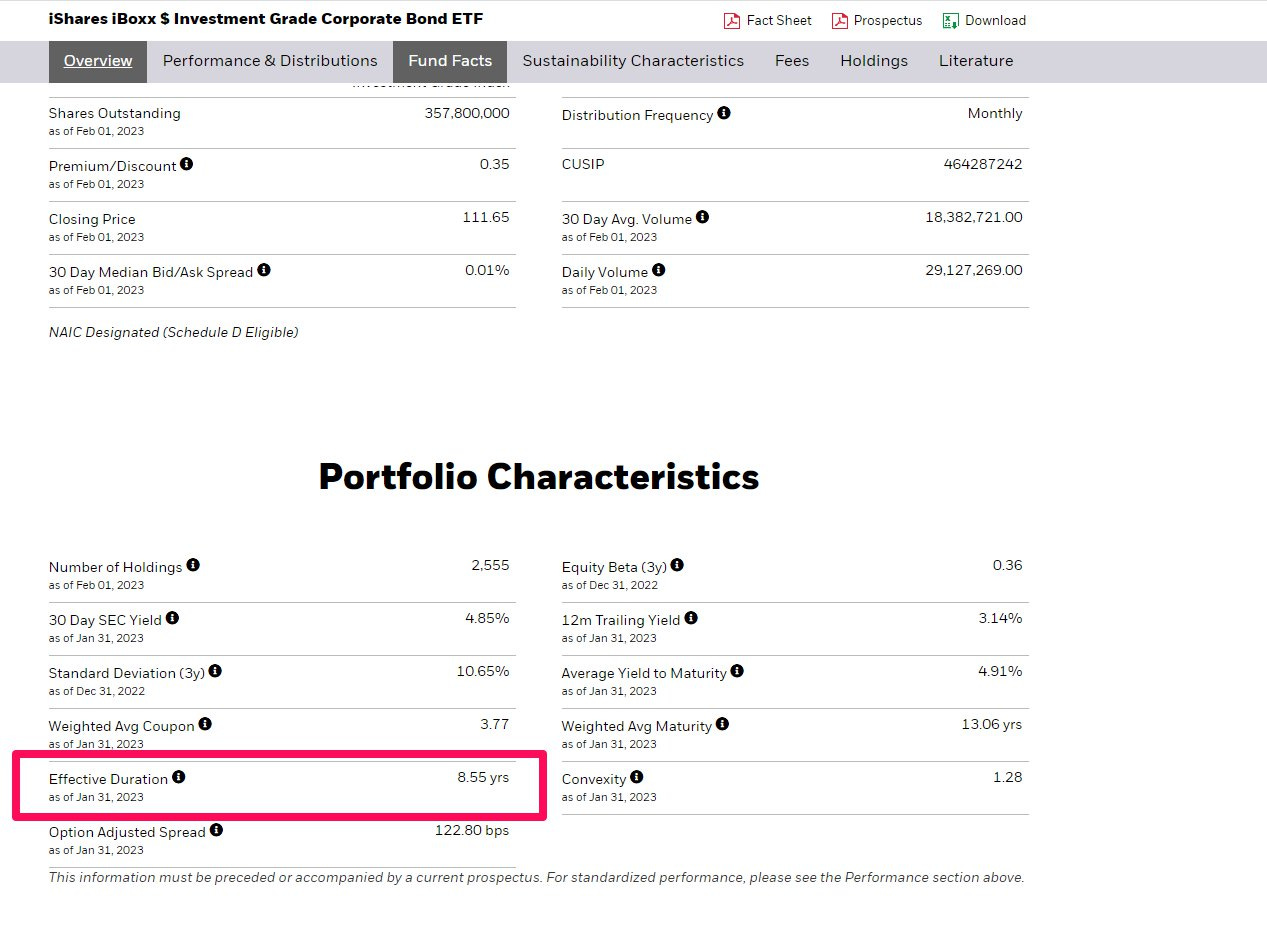
Task: Click the prospectus disclaimer text
Action: pyautogui.click(x=537, y=878)
